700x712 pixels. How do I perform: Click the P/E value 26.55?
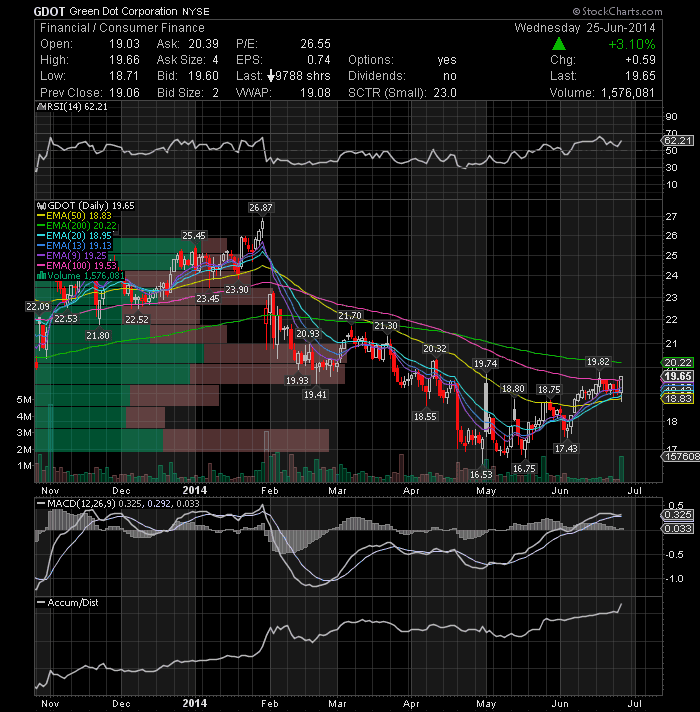[315, 44]
